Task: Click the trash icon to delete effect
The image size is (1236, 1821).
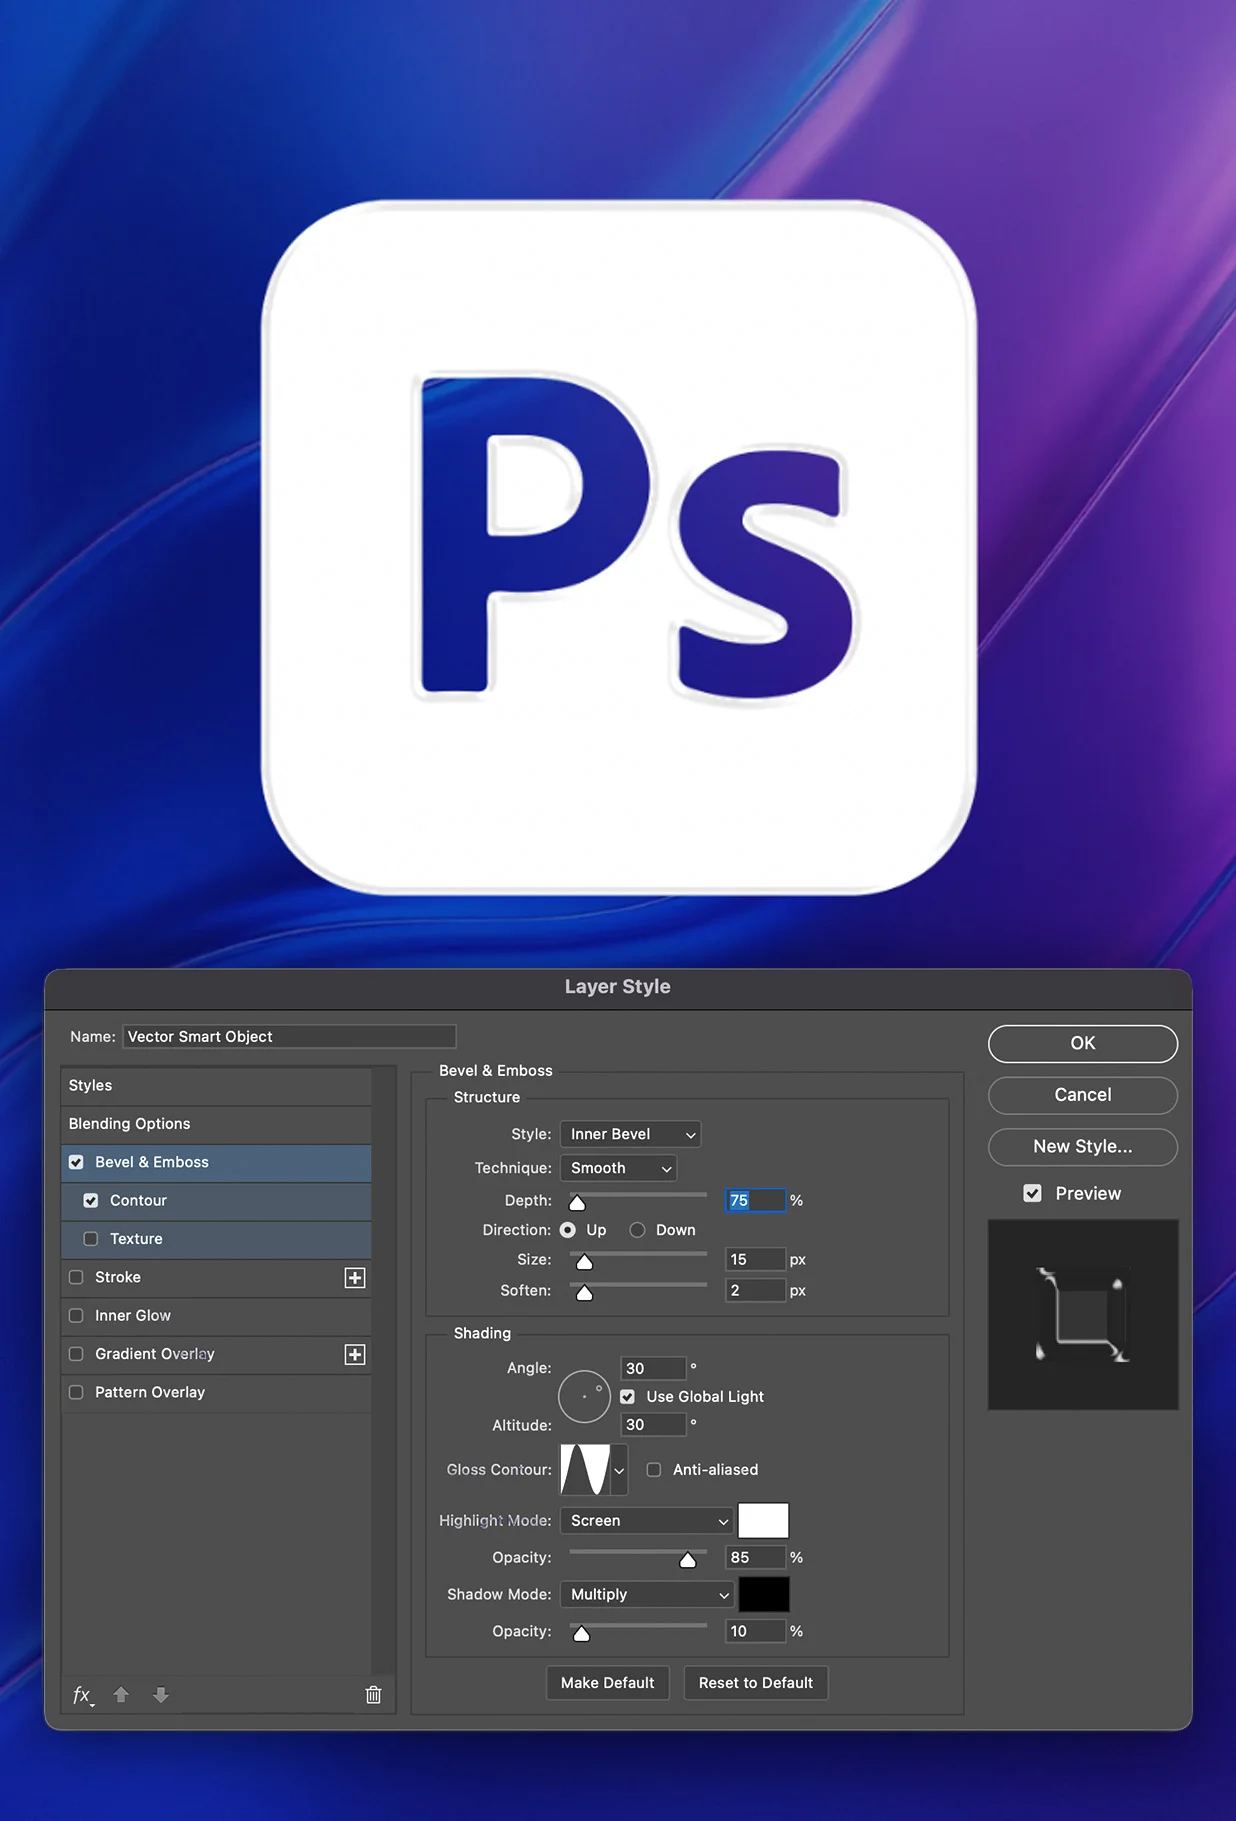Action: click(x=373, y=1695)
